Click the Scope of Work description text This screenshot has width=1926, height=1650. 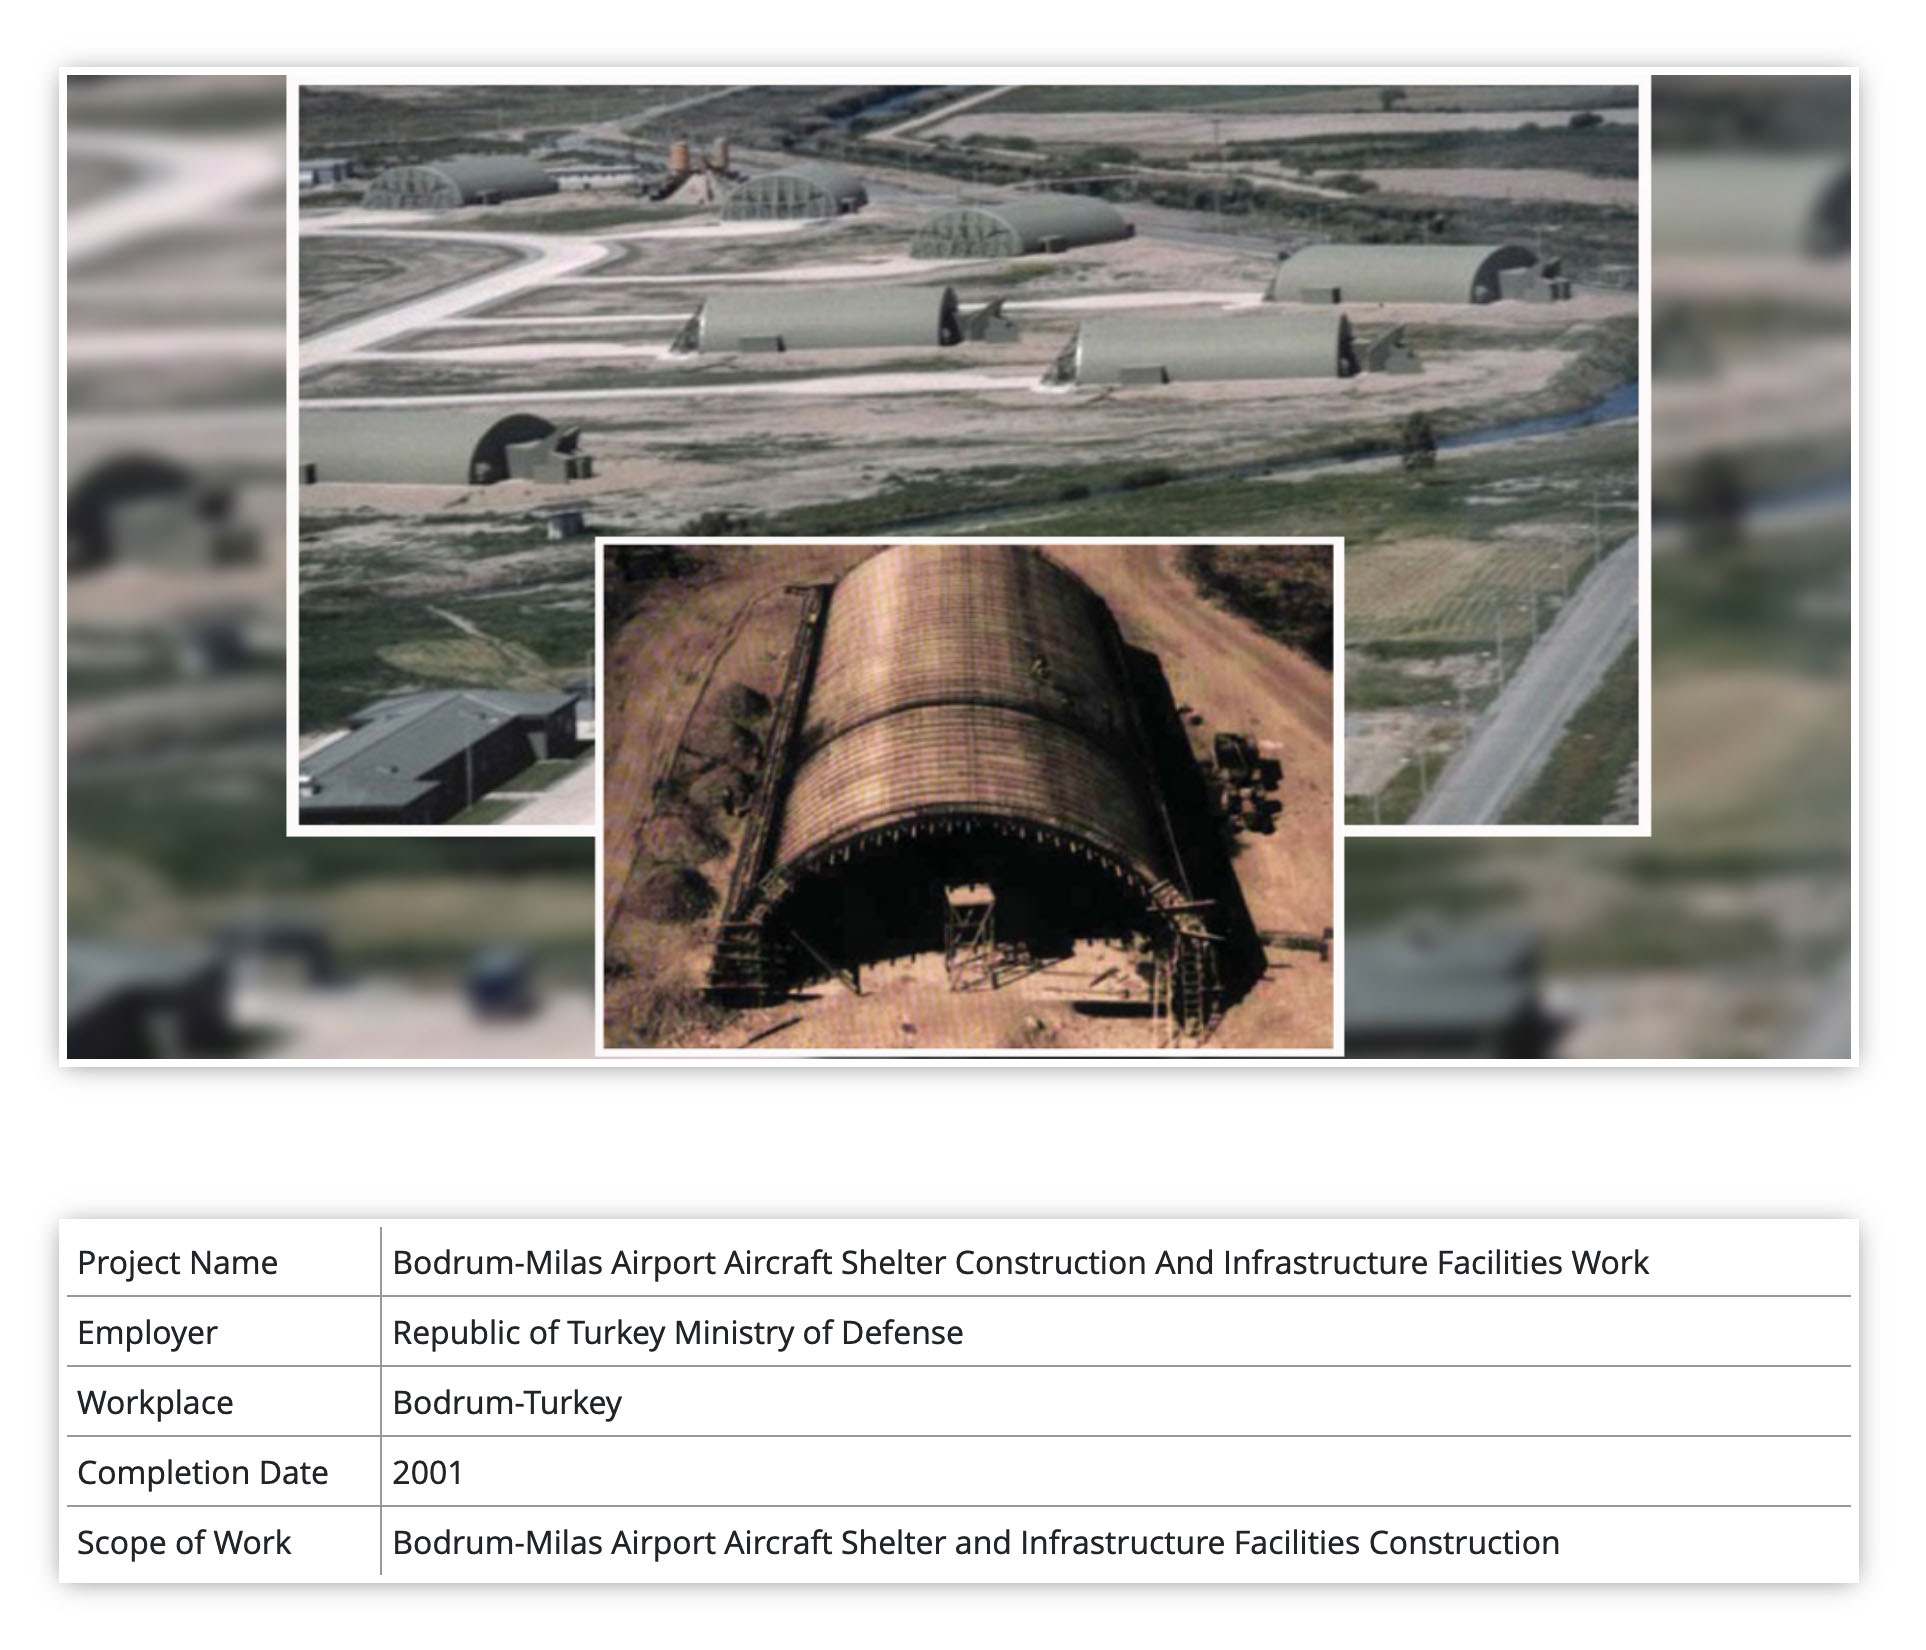pyautogui.click(x=975, y=1543)
